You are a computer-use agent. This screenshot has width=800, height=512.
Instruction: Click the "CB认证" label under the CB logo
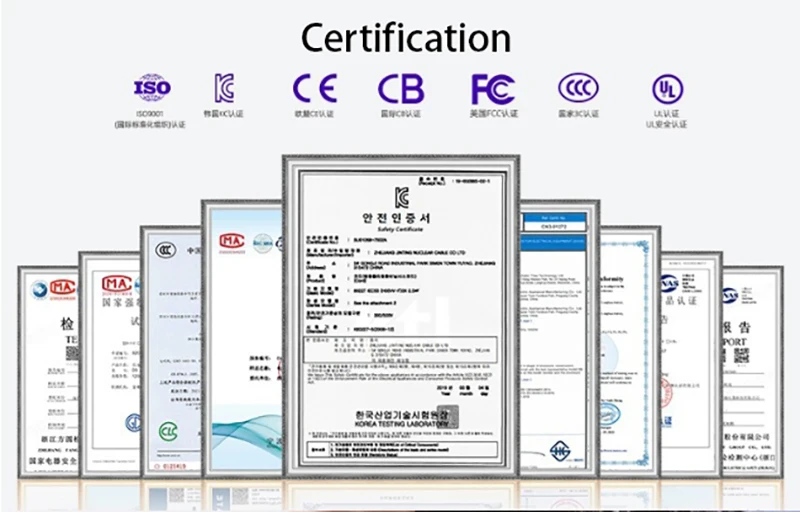tap(401, 114)
